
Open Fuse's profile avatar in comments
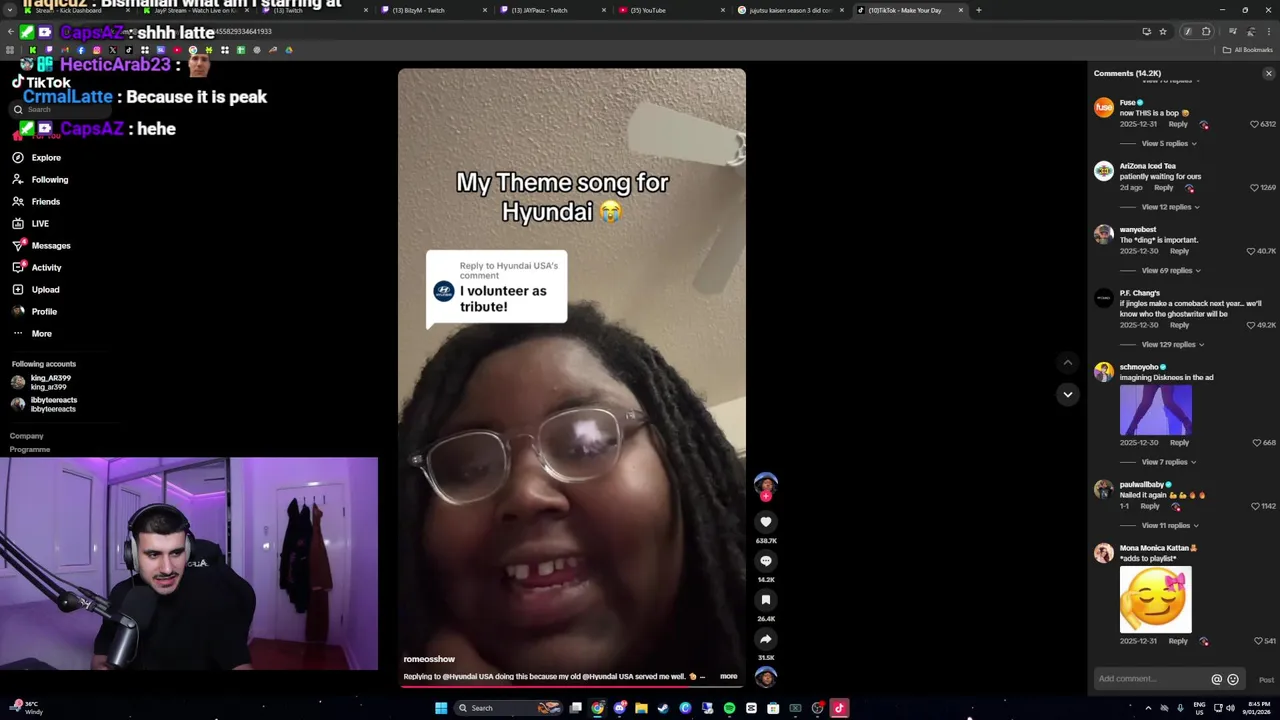(1104, 108)
